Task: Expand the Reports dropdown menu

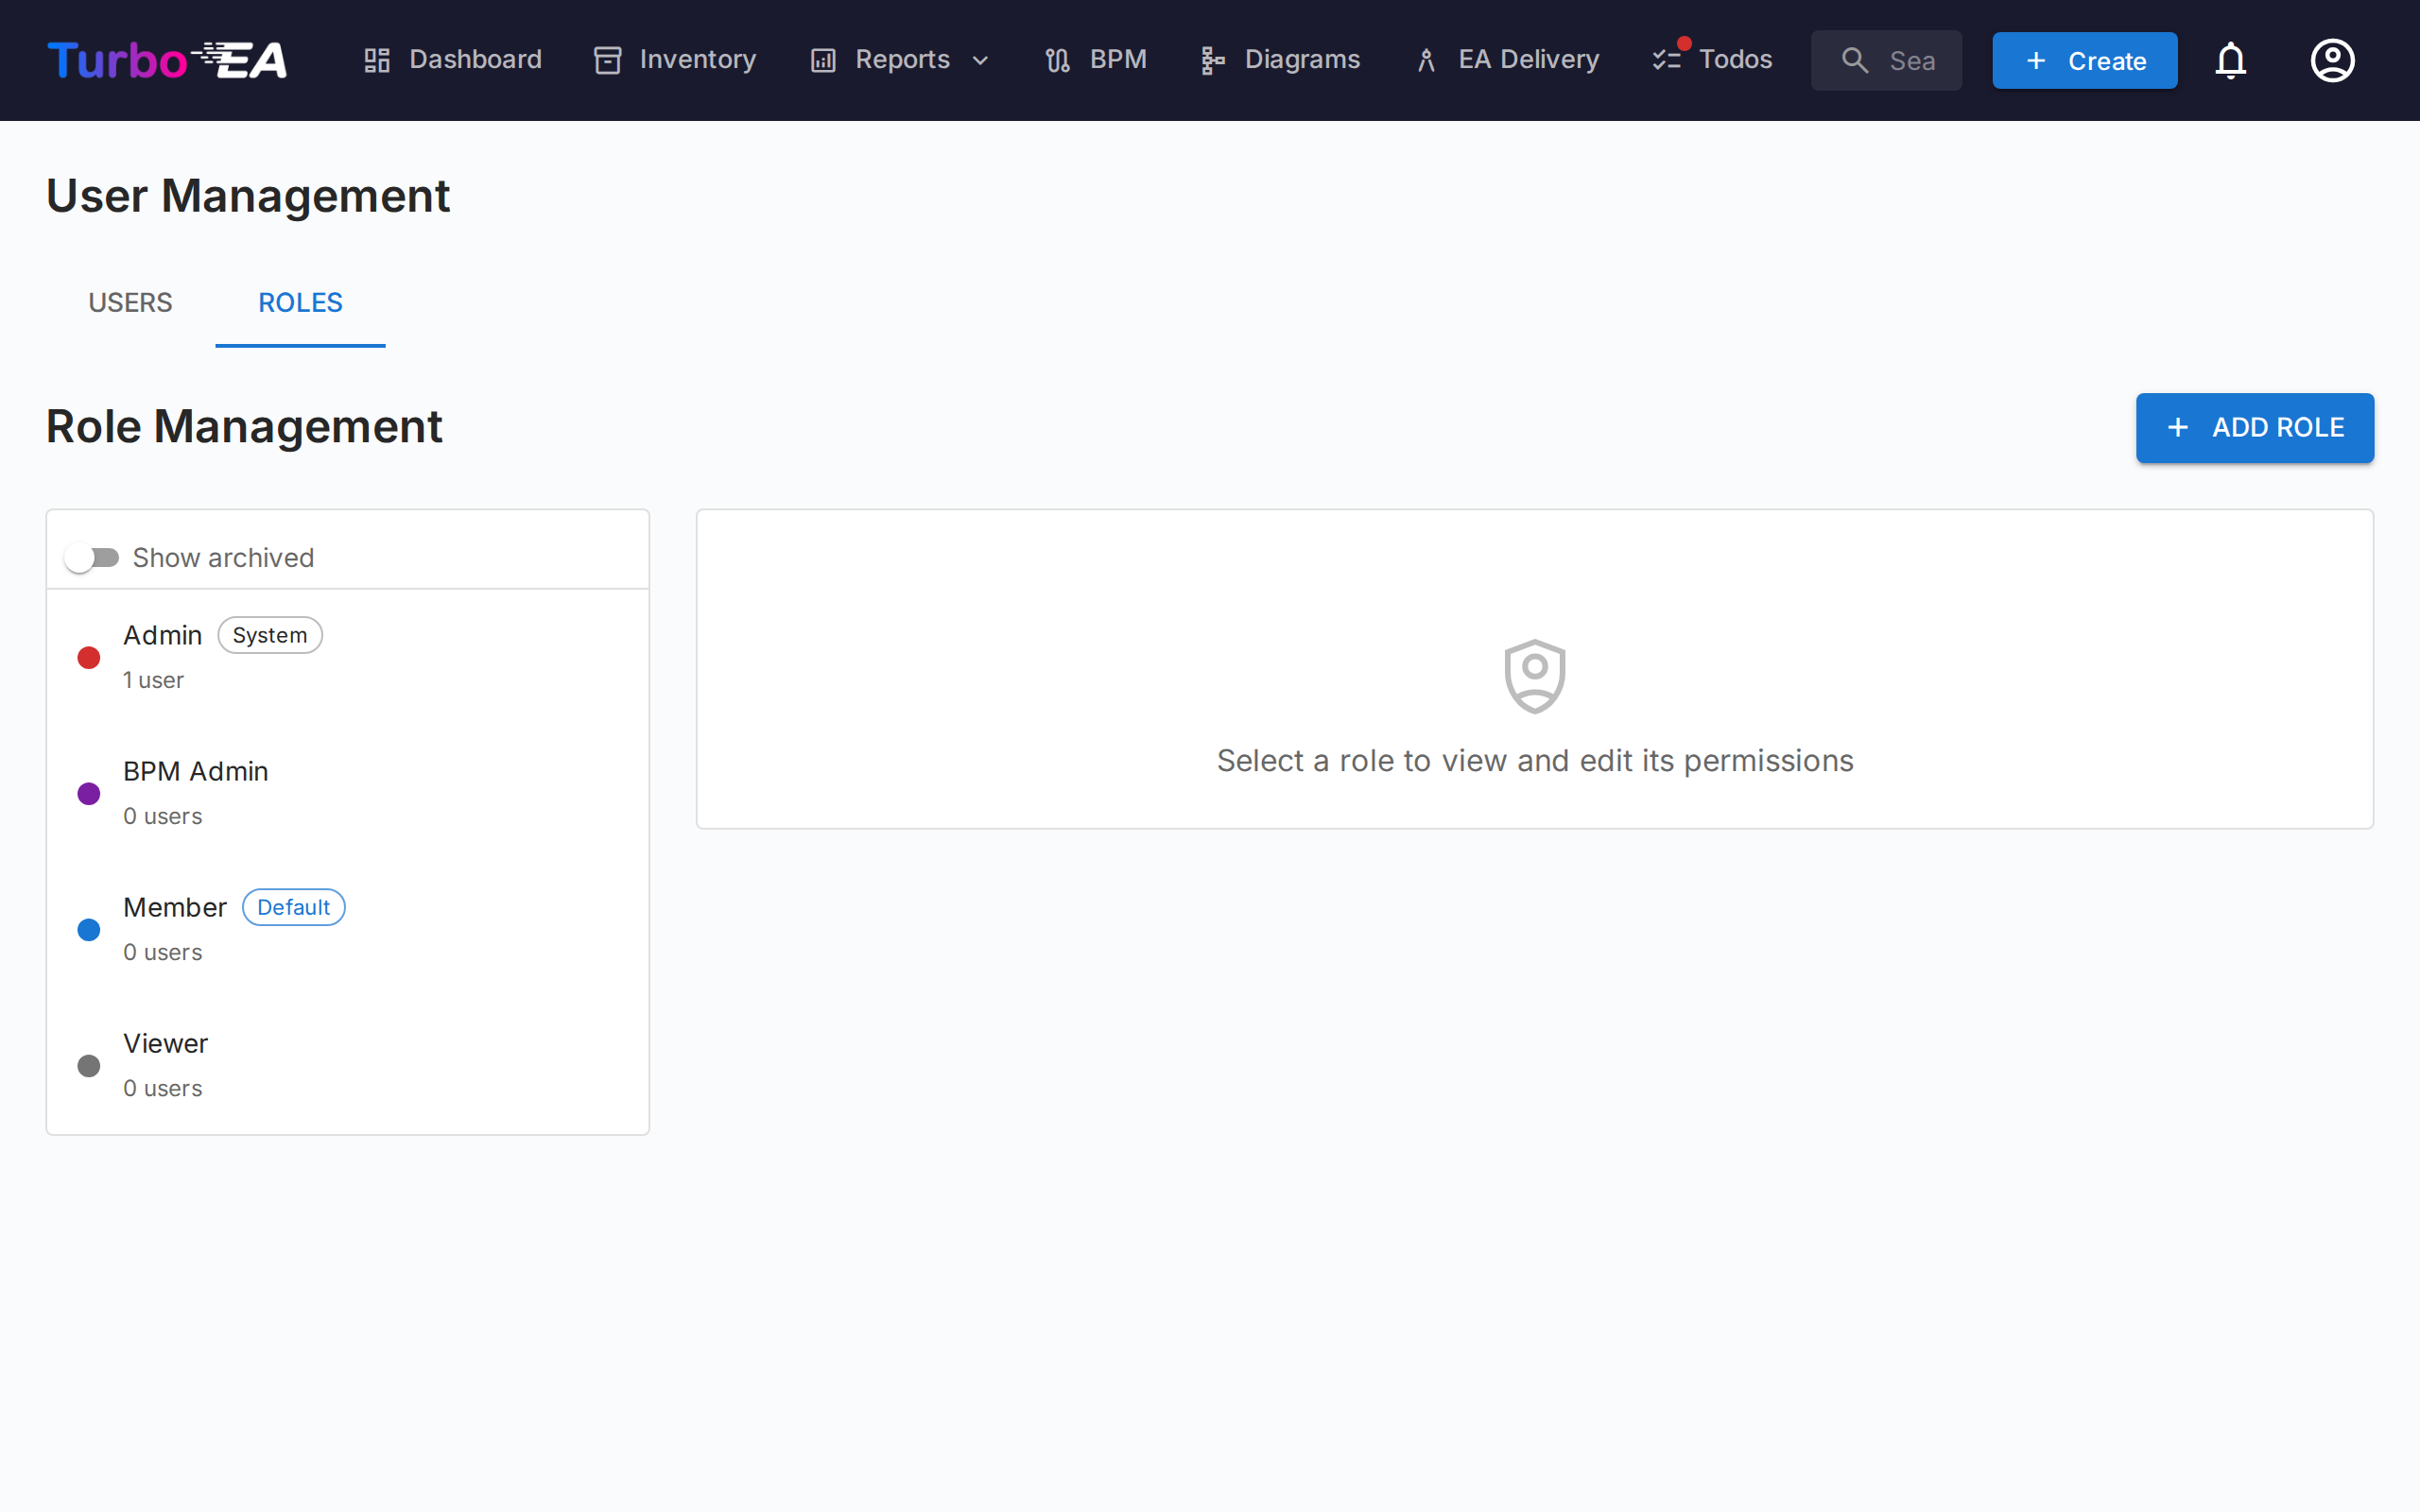Action: (x=981, y=60)
